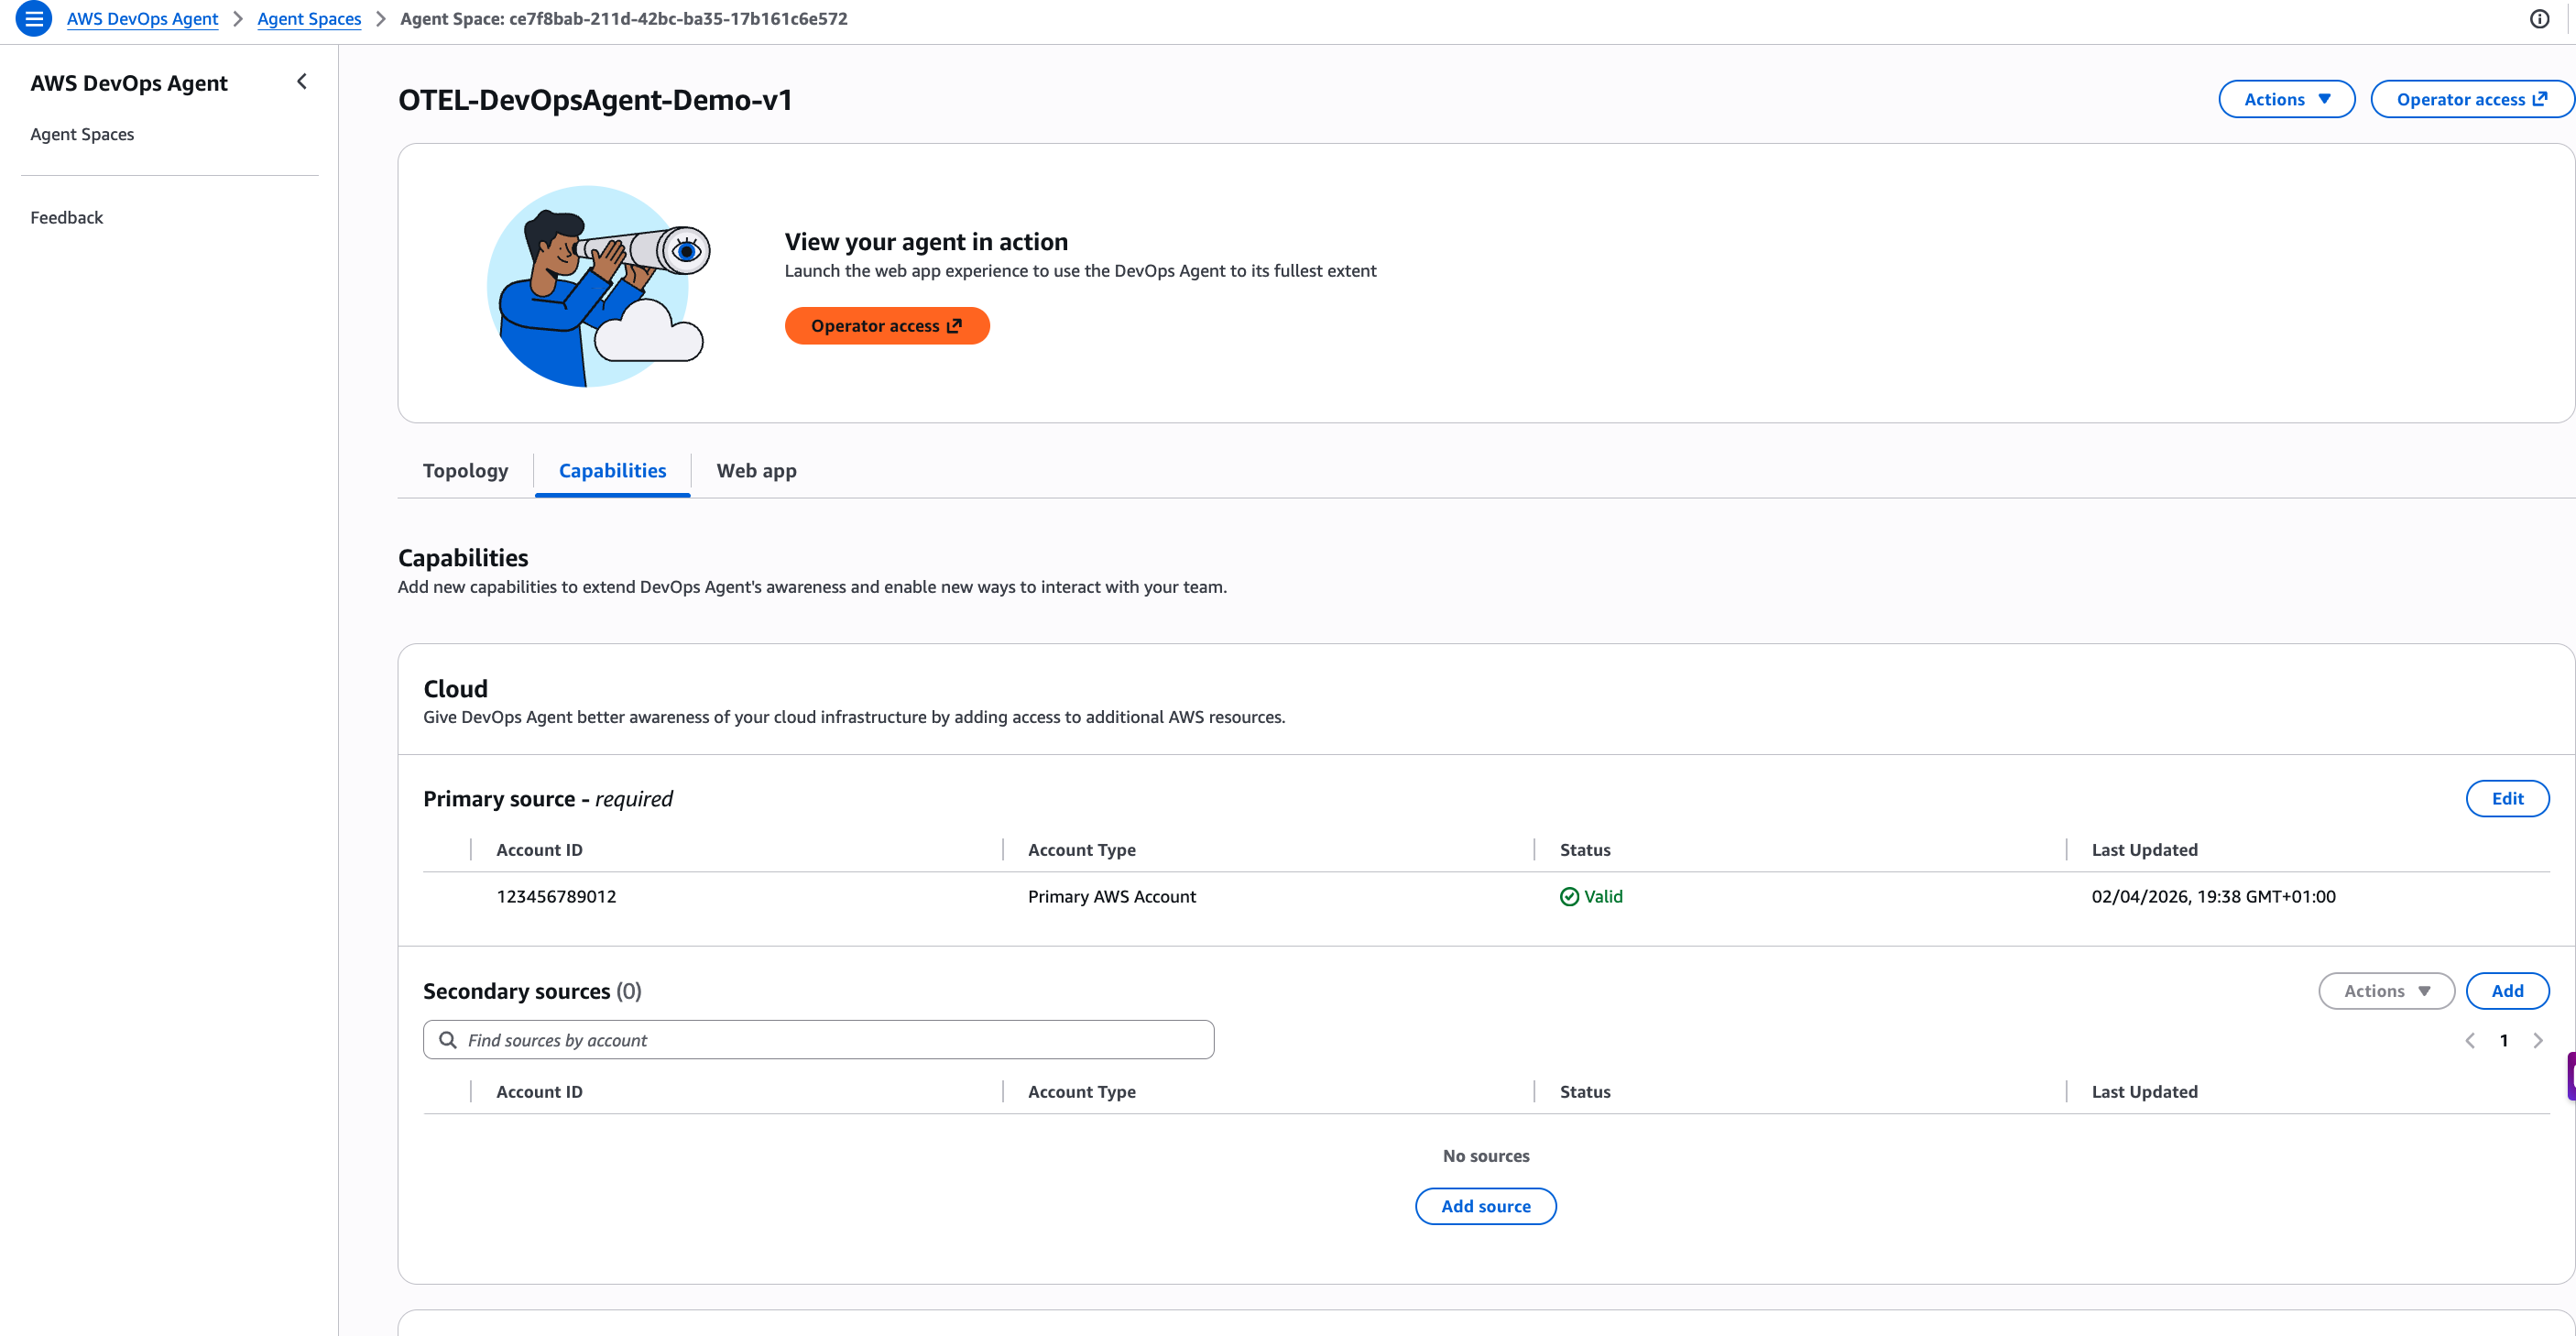The width and height of the screenshot is (2576, 1336).
Task: Click the next page arrow for Secondary sources
Action: 2538,1040
